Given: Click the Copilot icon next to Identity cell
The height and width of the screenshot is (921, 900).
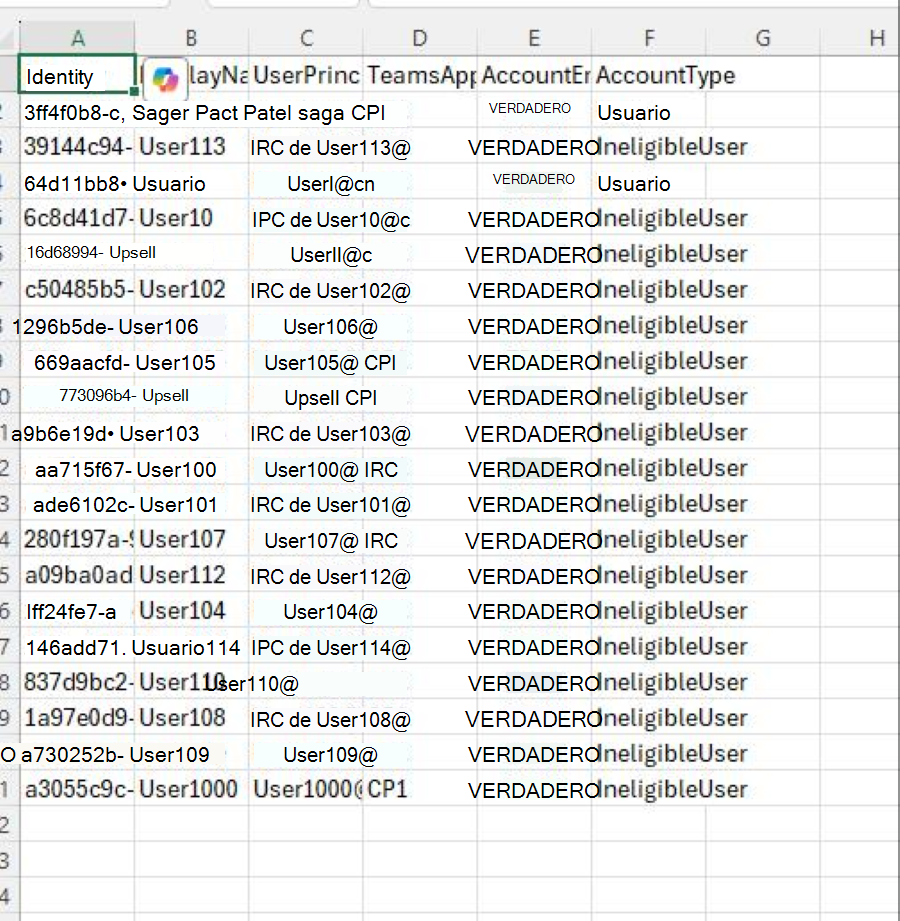Looking at the screenshot, I should 166,78.
